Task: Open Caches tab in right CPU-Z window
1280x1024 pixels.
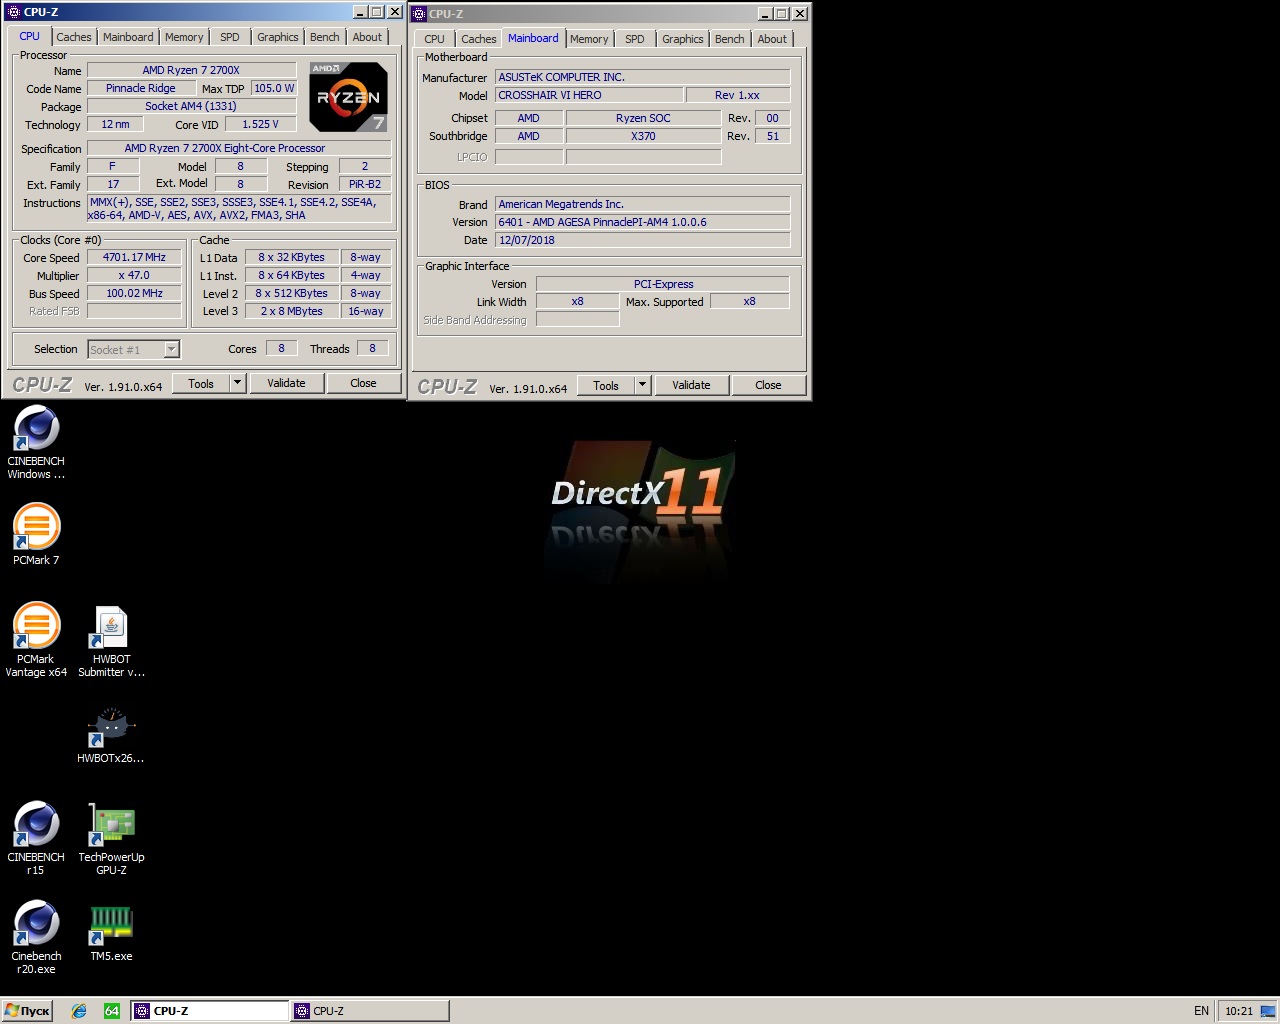Action: click(478, 39)
